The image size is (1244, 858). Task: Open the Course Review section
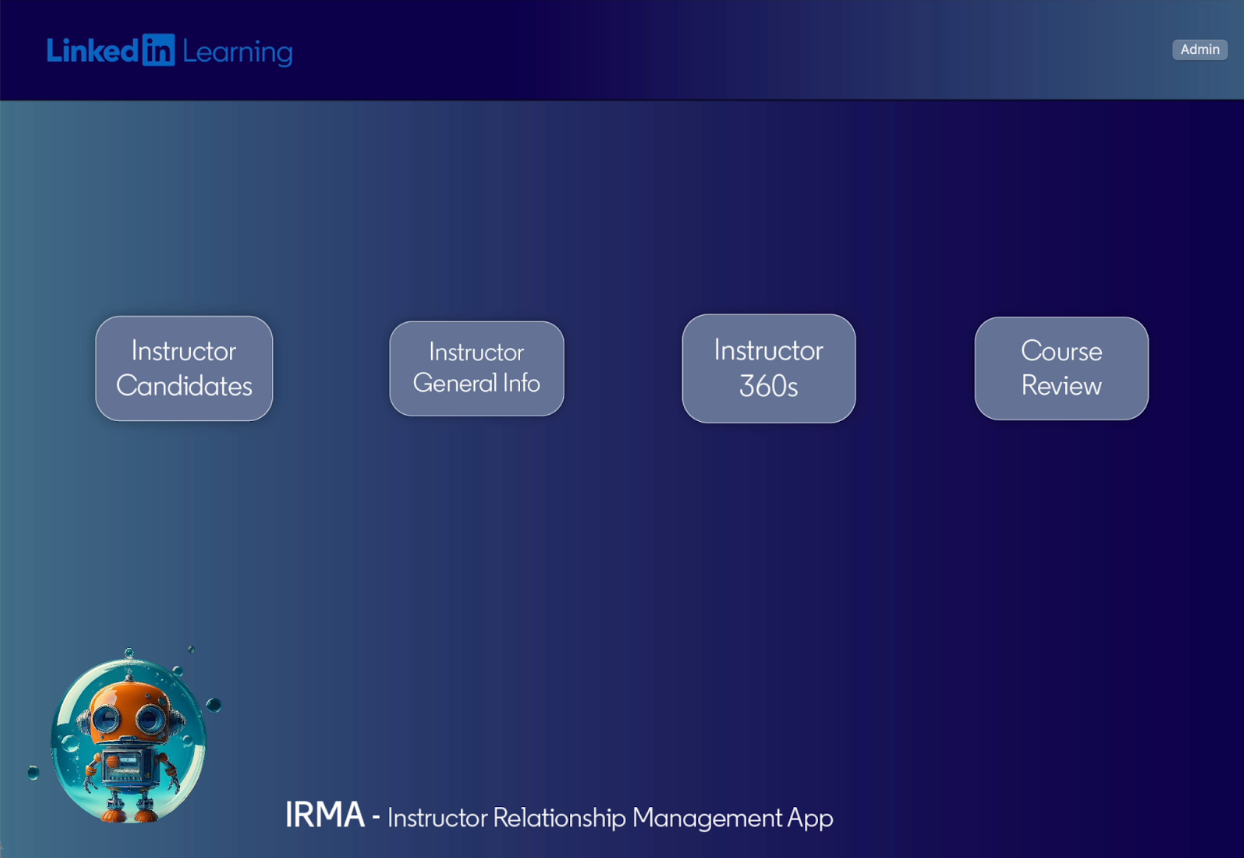tap(1061, 368)
